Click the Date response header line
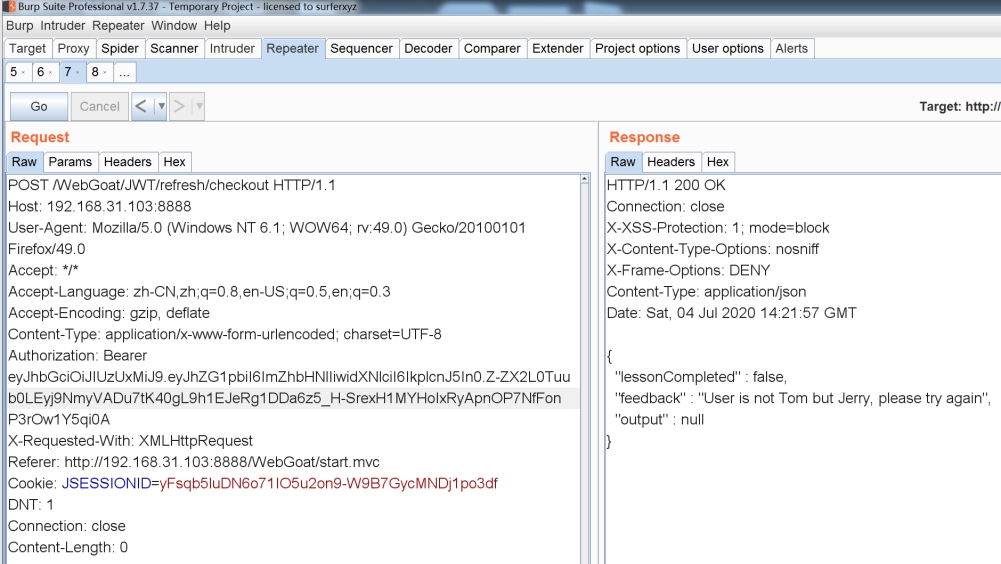Viewport: 1001px width, 564px height. point(732,313)
